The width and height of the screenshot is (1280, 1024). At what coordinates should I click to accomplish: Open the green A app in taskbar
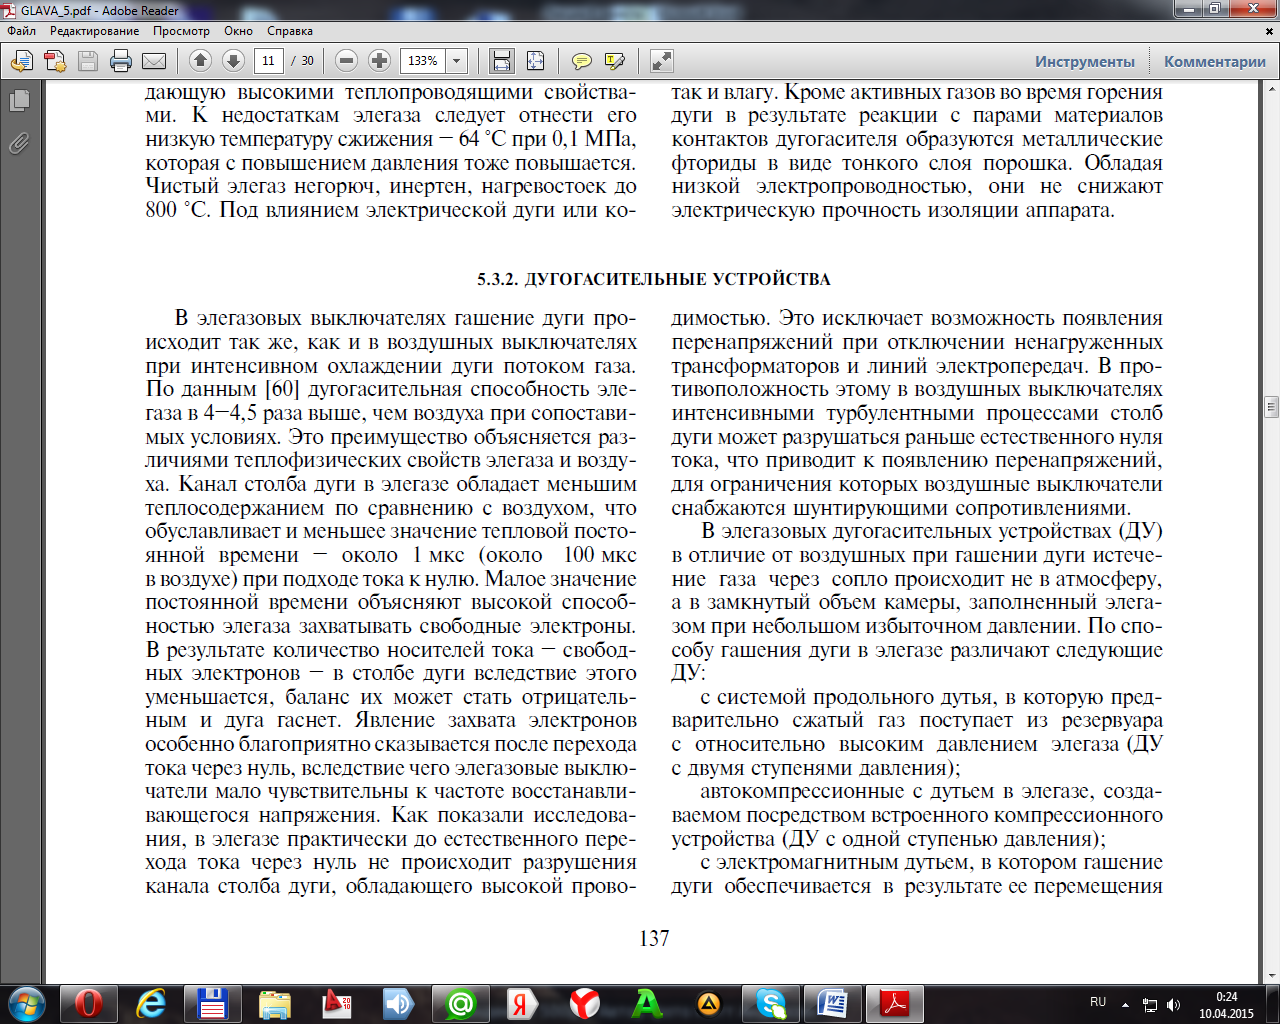646,1004
